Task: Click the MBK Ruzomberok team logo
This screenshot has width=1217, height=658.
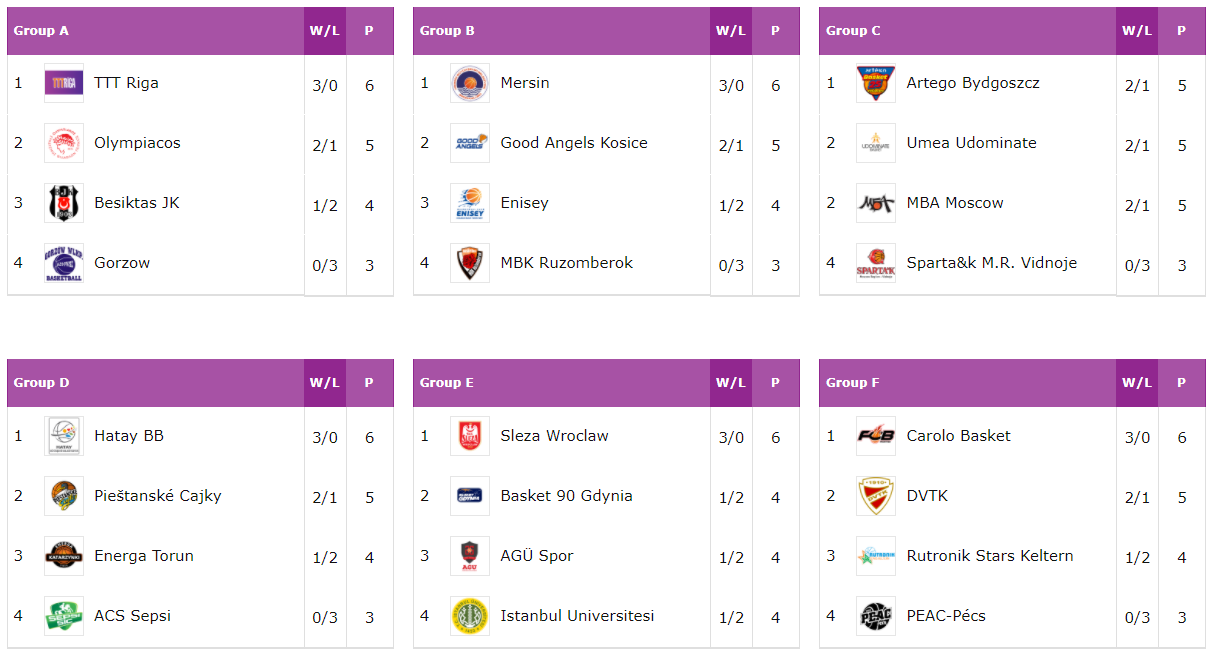Action: click(x=470, y=263)
